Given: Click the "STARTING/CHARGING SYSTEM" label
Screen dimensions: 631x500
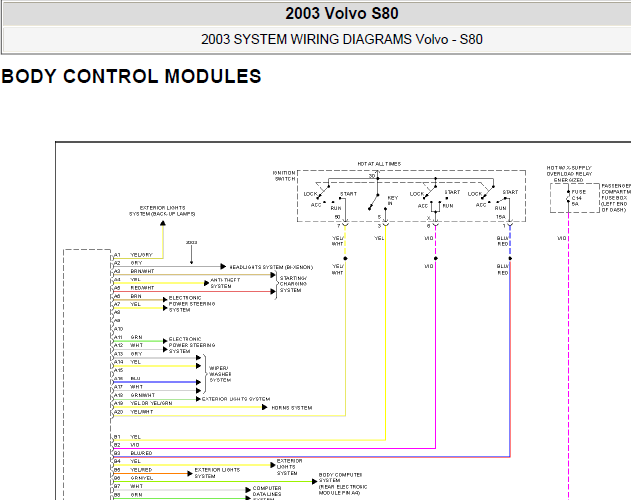Looking at the screenshot, I should pyautogui.click(x=293, y=284).
